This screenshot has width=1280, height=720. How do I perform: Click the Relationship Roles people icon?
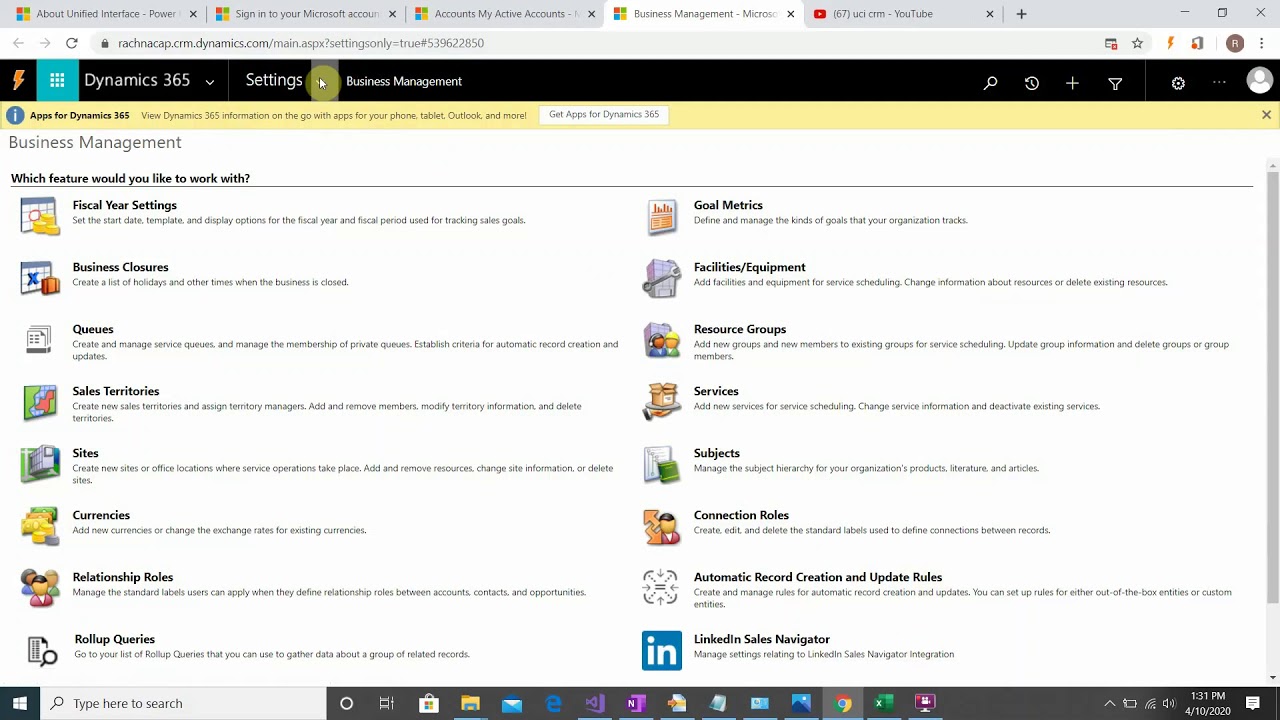coord(40,588)
